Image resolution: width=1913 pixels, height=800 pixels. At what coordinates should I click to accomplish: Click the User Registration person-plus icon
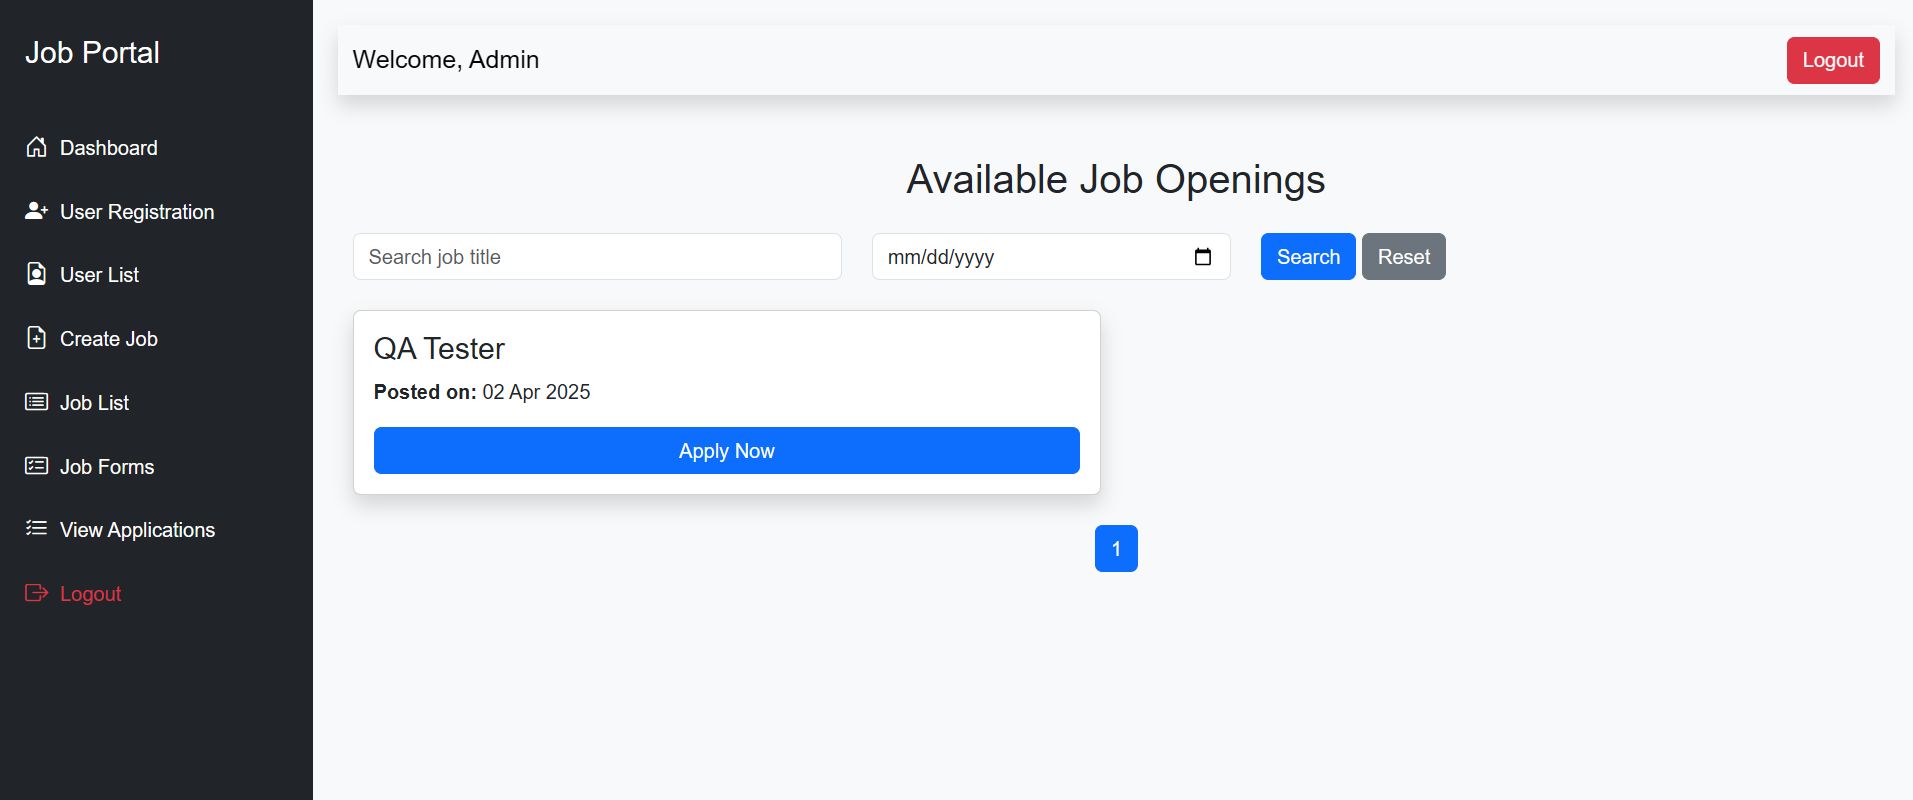pyautogui.click(x=36, y=211)
